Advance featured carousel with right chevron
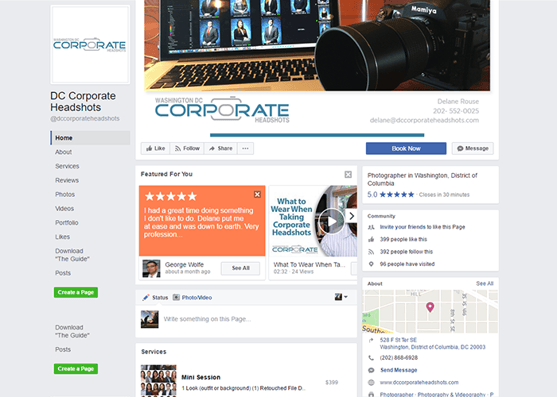 pos(351,216)
